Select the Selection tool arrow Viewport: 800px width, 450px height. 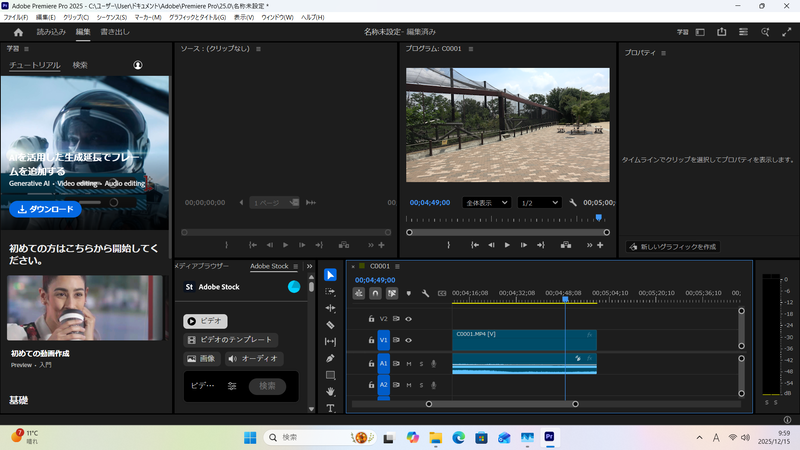pos(330,274)
